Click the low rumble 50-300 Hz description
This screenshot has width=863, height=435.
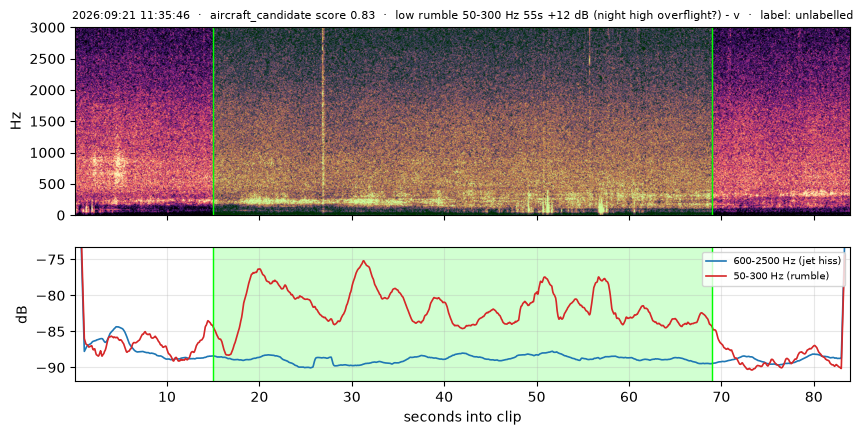pyautogui.click(x=567, y=15)
